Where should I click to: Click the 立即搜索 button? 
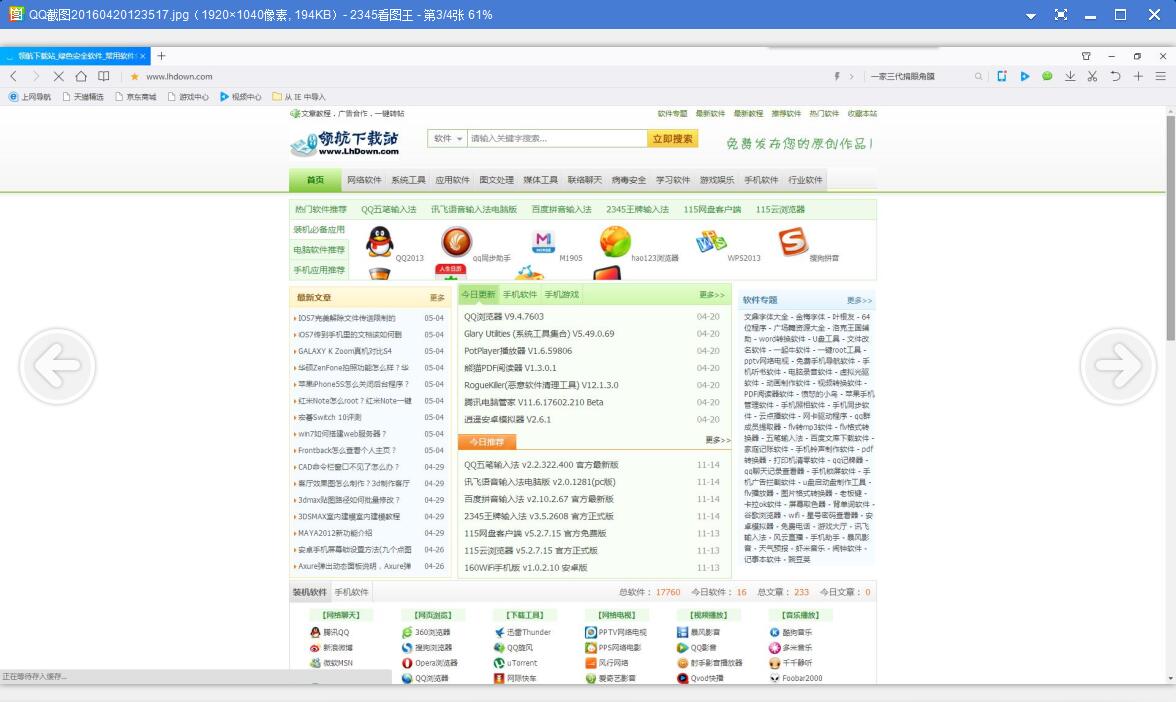[672, 139]
